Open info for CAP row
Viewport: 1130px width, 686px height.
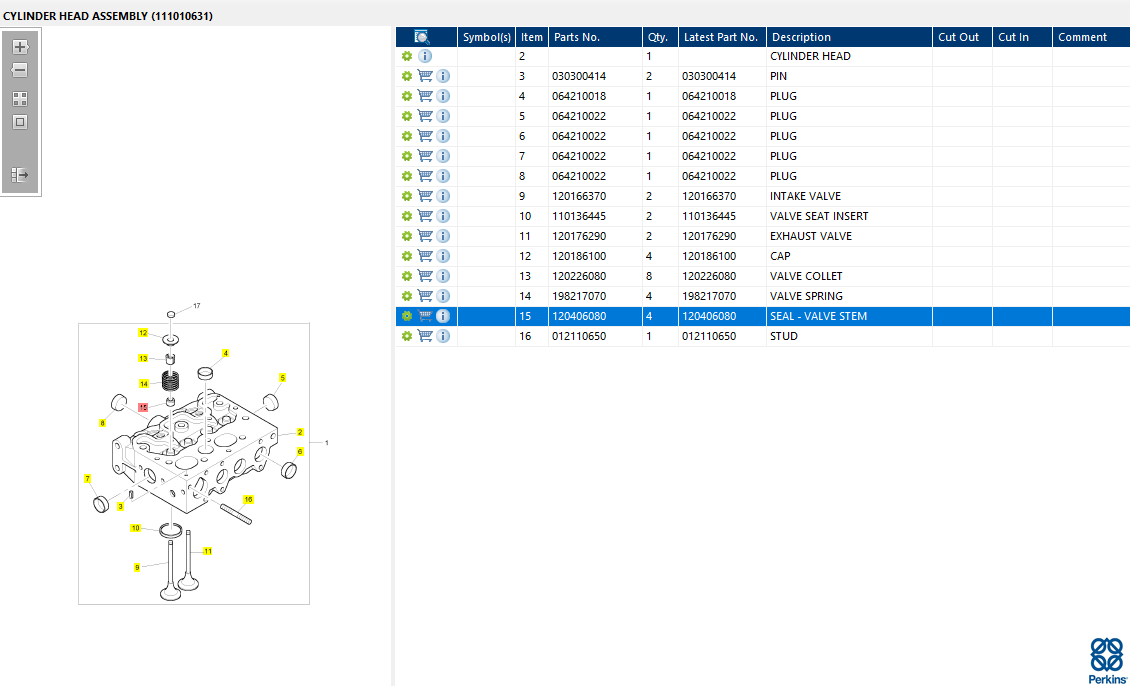(443, 256)
